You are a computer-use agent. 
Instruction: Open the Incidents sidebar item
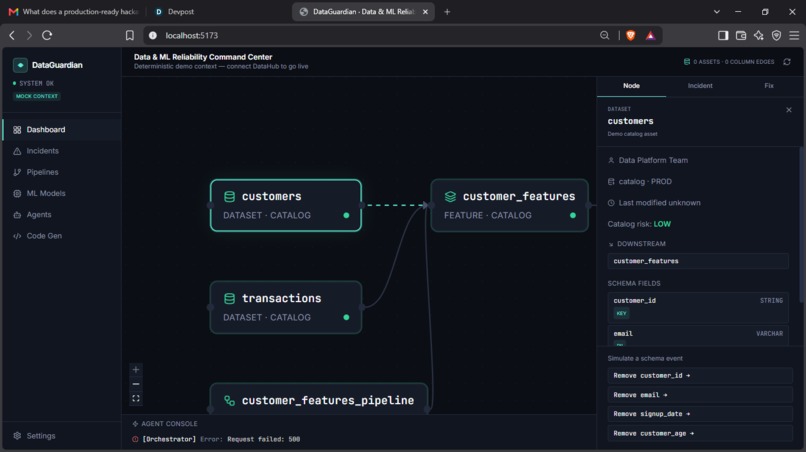pyautogui.click(x=62, y=151)
